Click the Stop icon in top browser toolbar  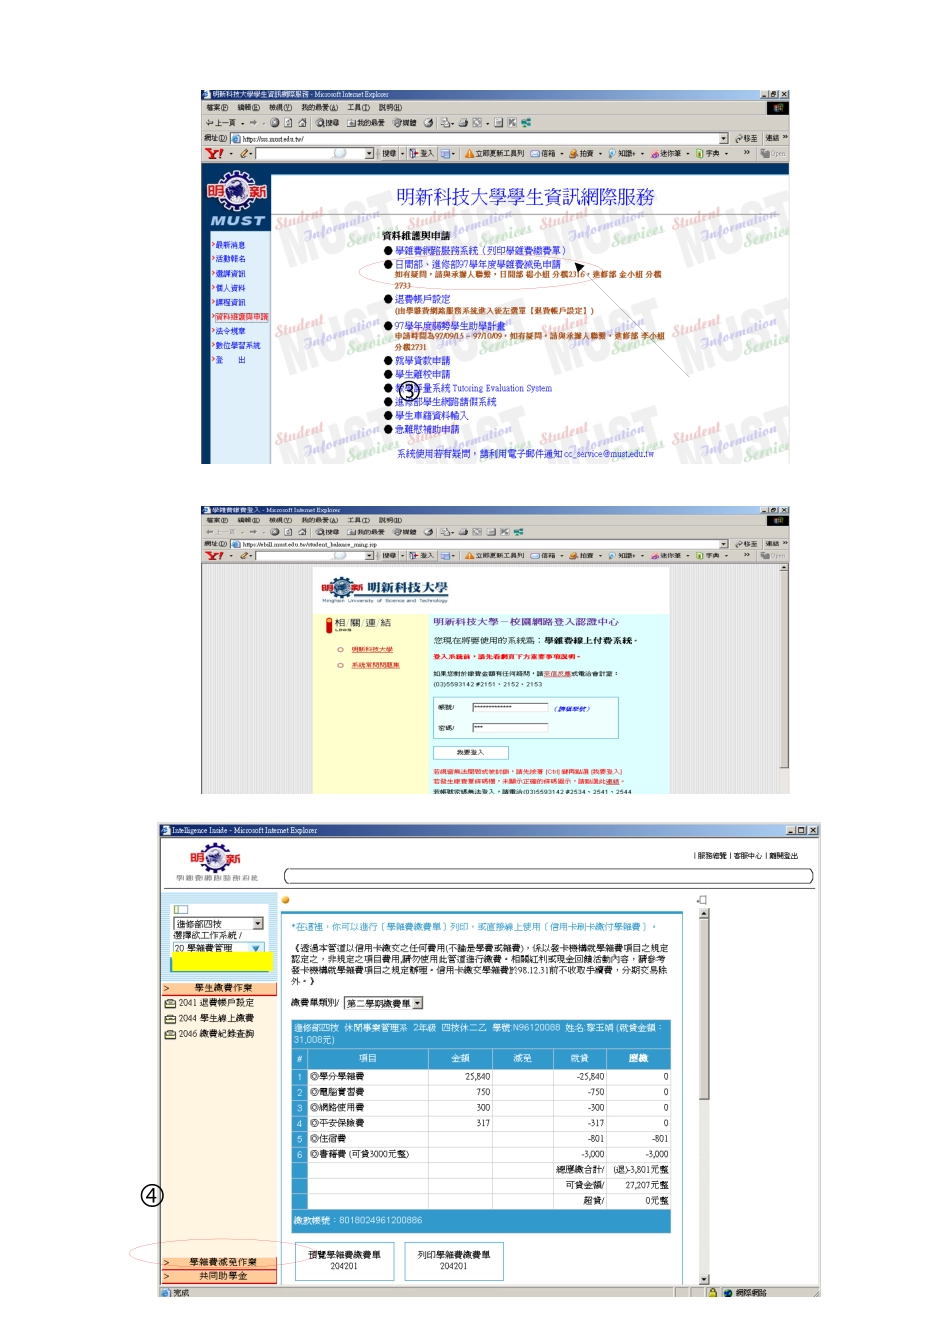coord(274,123)
